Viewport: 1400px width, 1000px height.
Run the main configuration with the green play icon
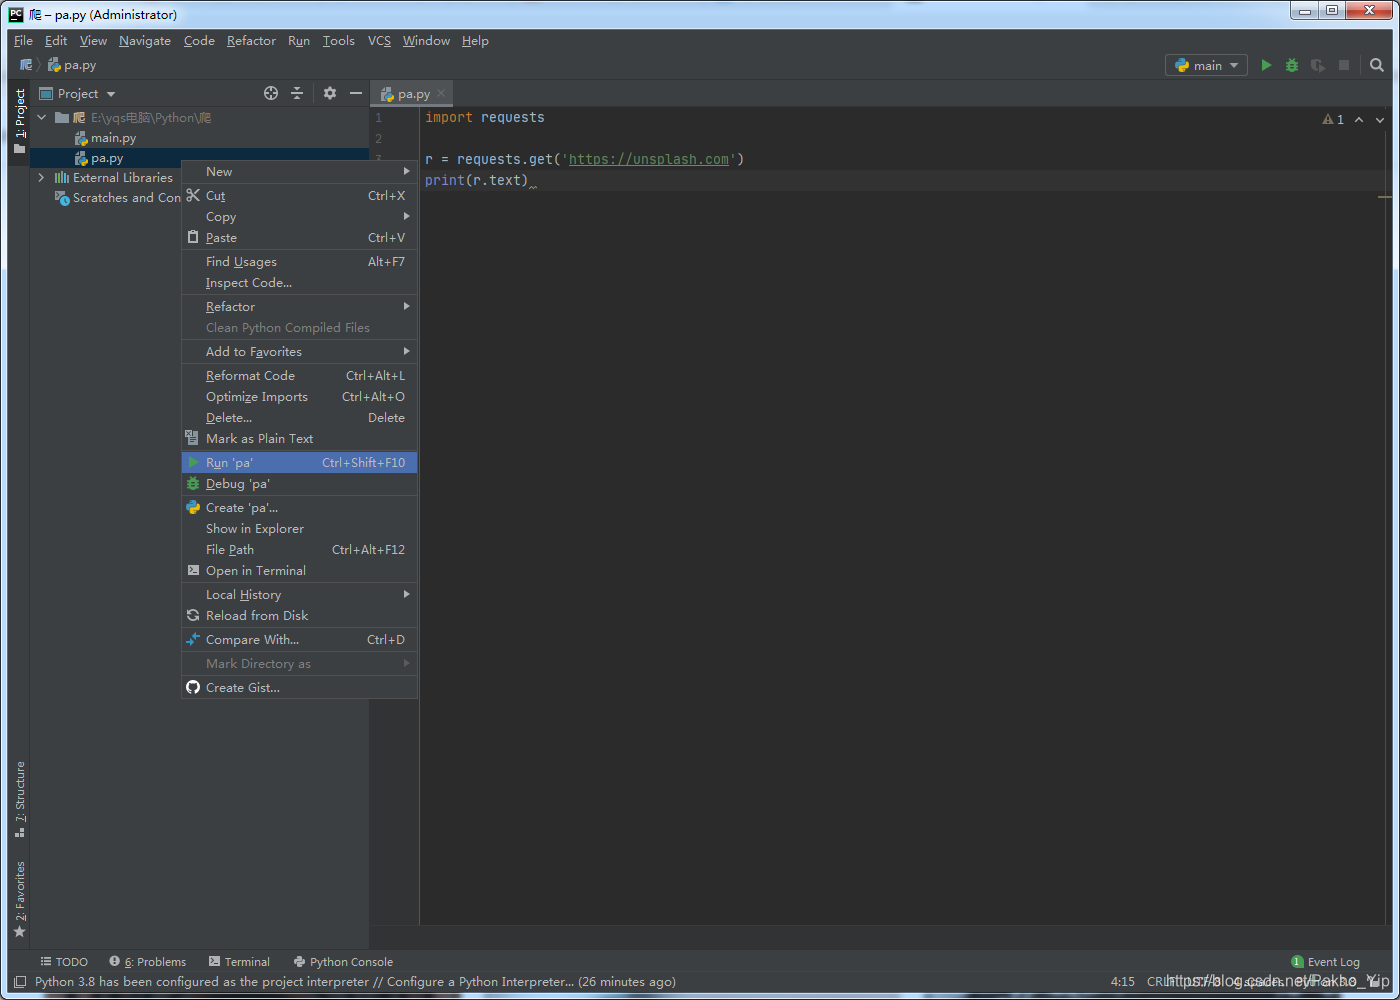[1266, 65]
